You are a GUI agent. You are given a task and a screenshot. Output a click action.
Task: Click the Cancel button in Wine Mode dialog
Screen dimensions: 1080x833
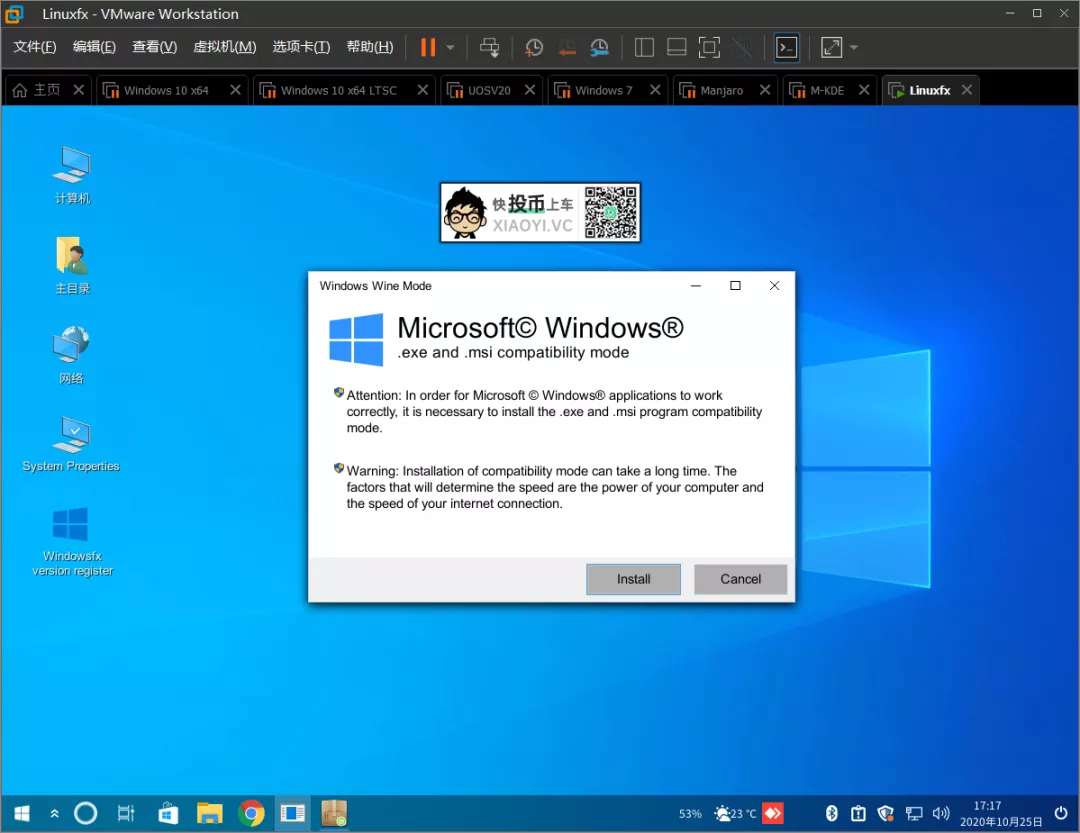(x=740, y=579)
